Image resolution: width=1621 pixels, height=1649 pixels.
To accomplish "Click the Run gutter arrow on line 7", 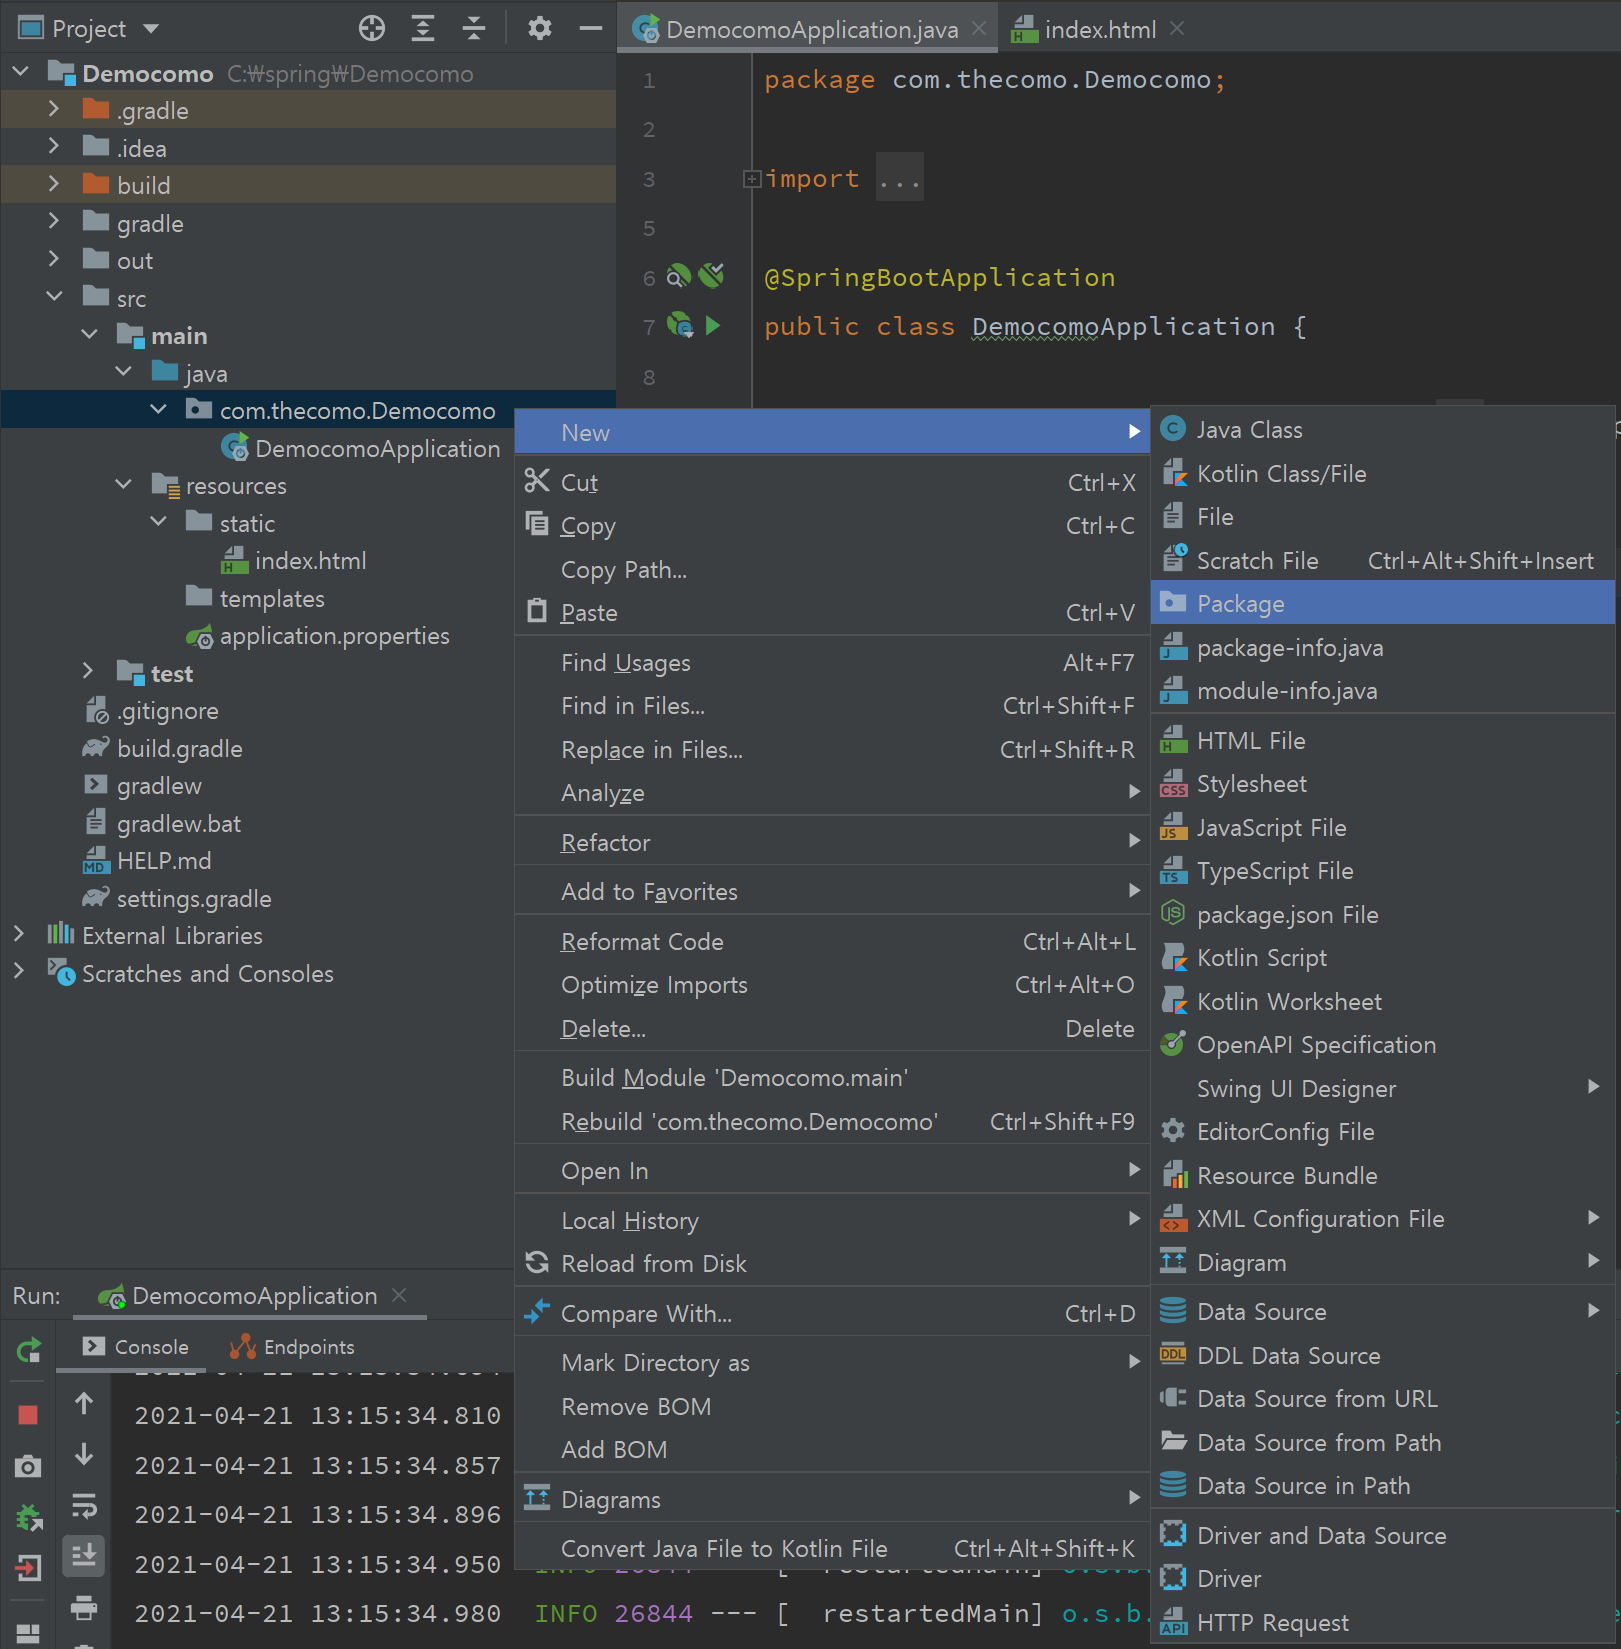I will click(x=713, y=325).
